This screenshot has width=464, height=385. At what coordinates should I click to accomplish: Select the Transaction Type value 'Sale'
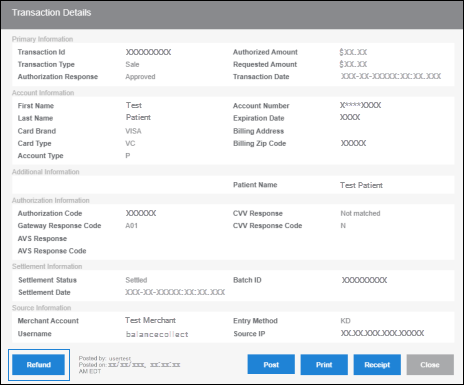pos(132,64)
